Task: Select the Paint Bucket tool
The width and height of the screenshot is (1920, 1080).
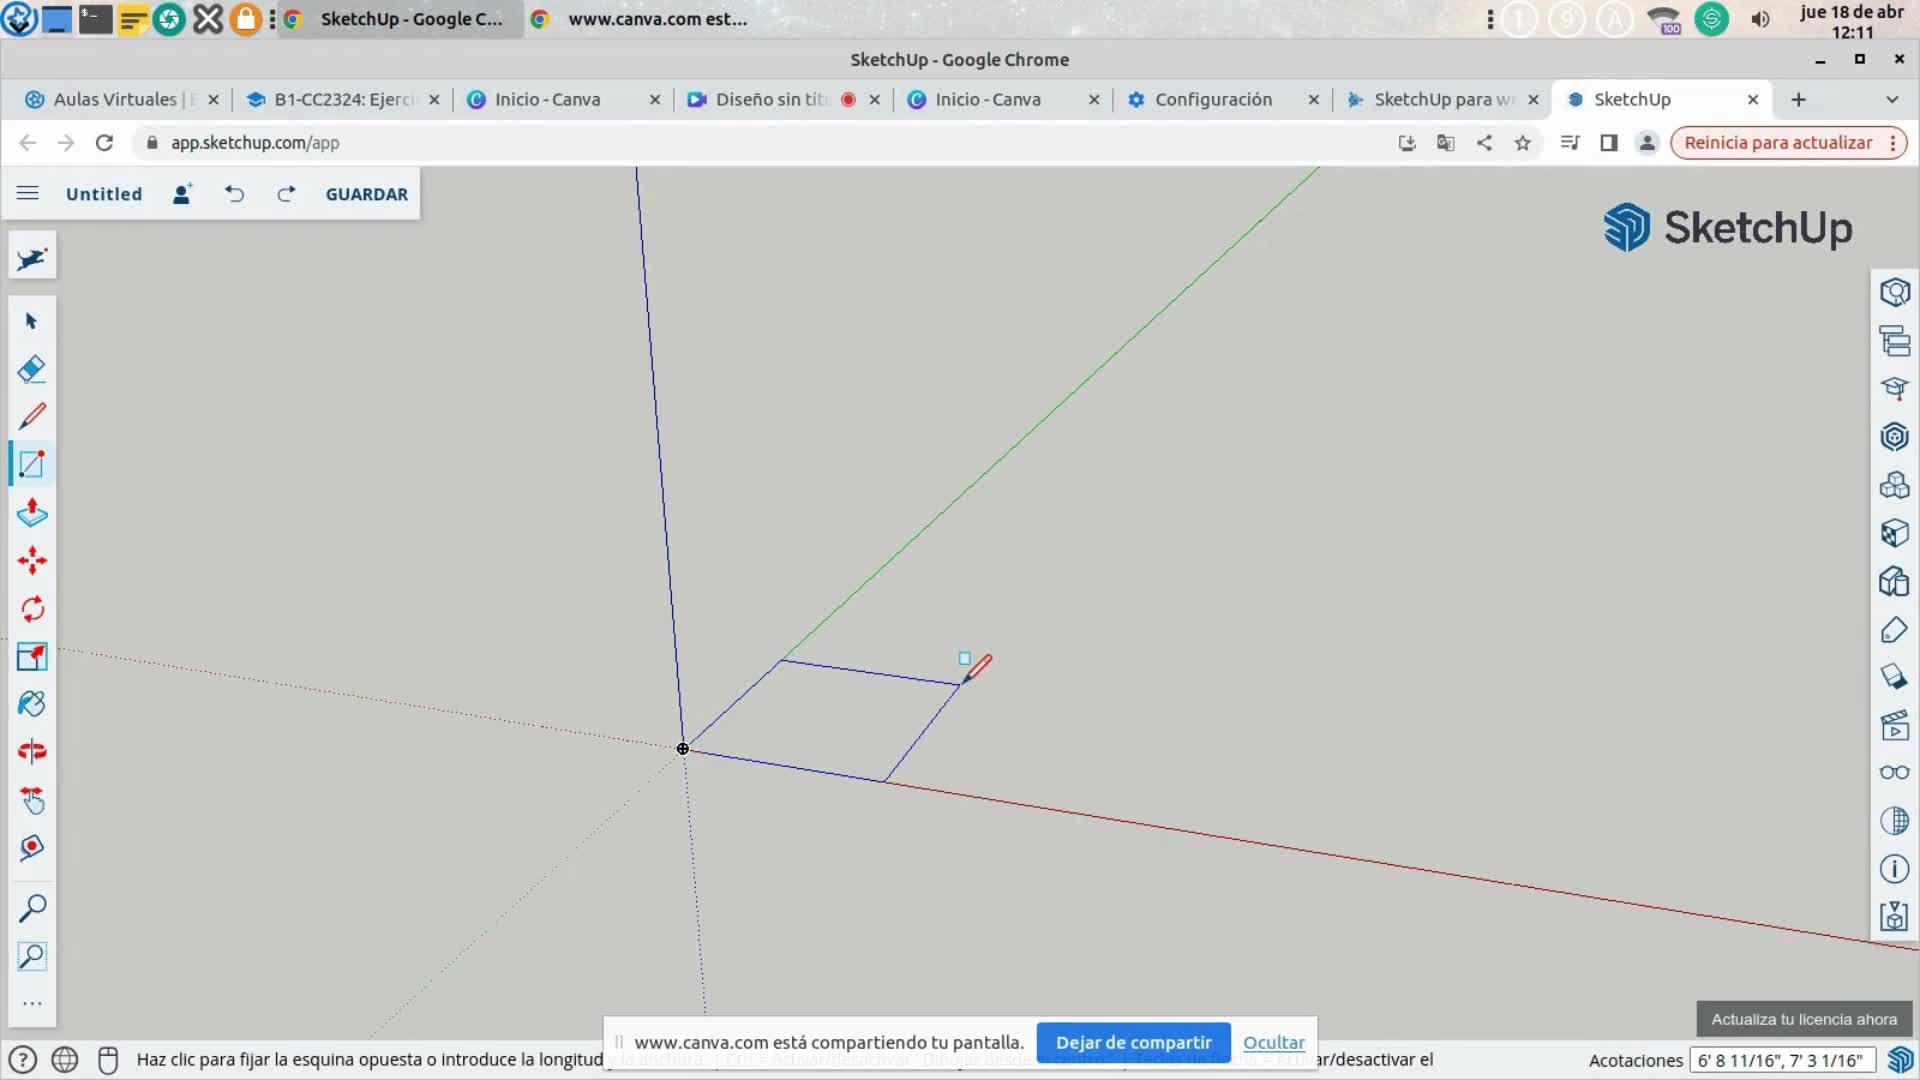Action: (32, 704)
